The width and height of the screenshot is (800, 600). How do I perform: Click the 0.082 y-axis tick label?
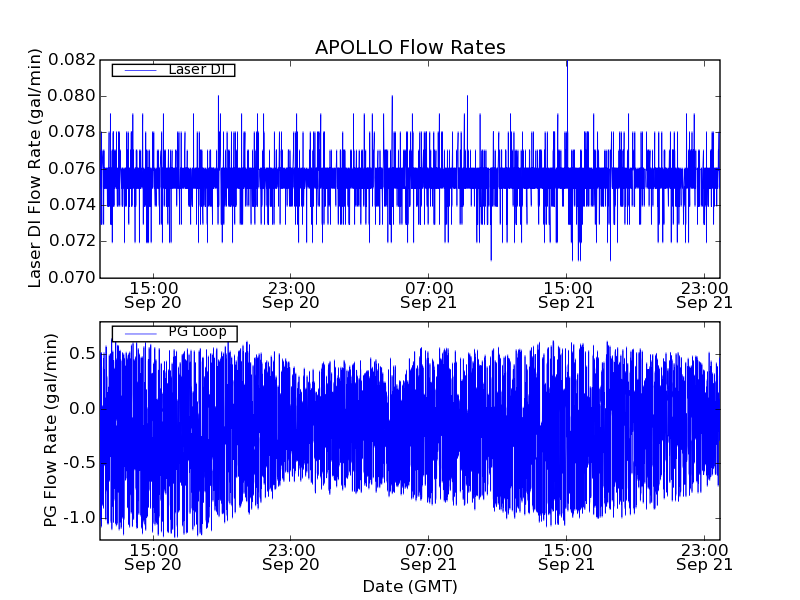pos(72,60)
